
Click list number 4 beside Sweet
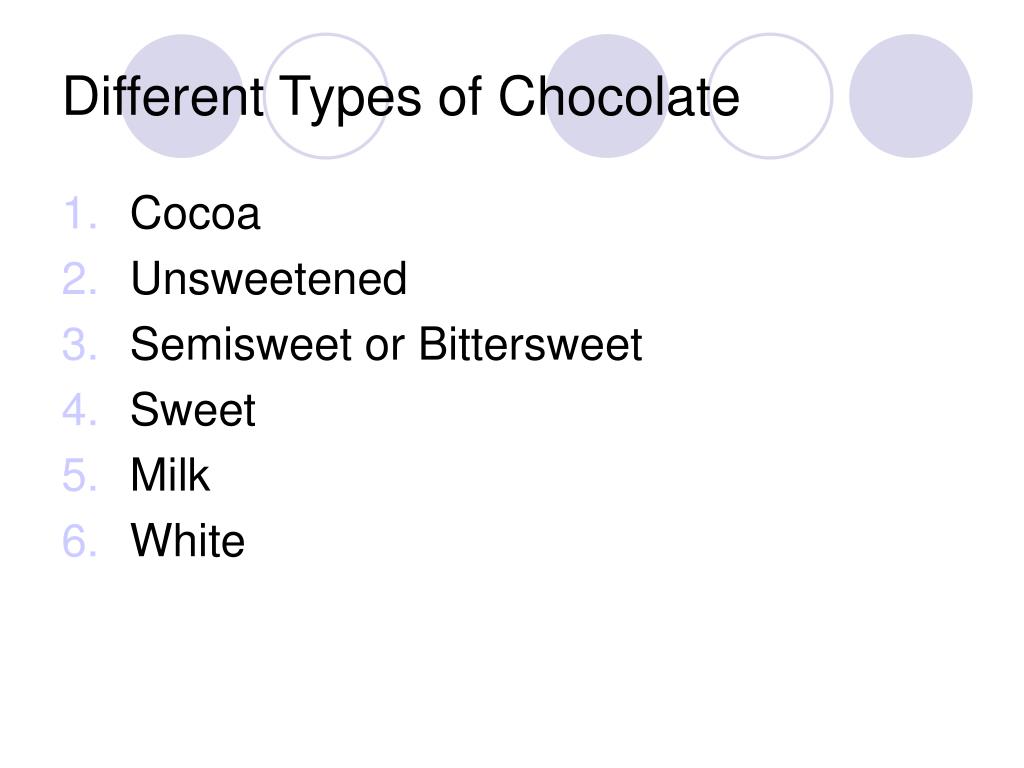click(x=80, y=409)
